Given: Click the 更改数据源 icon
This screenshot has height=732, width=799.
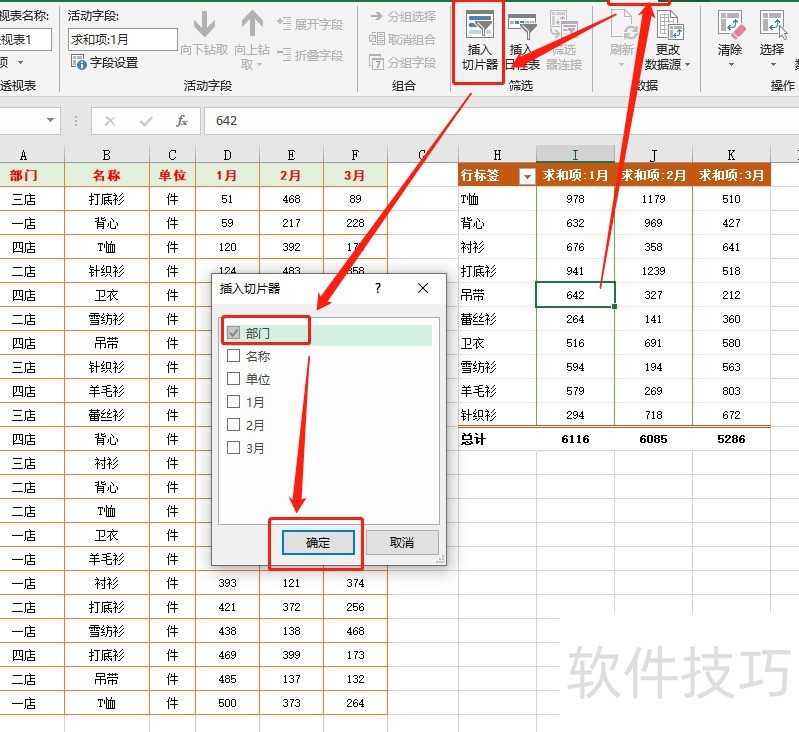Looking at the screenshot, I should [667, 38].
